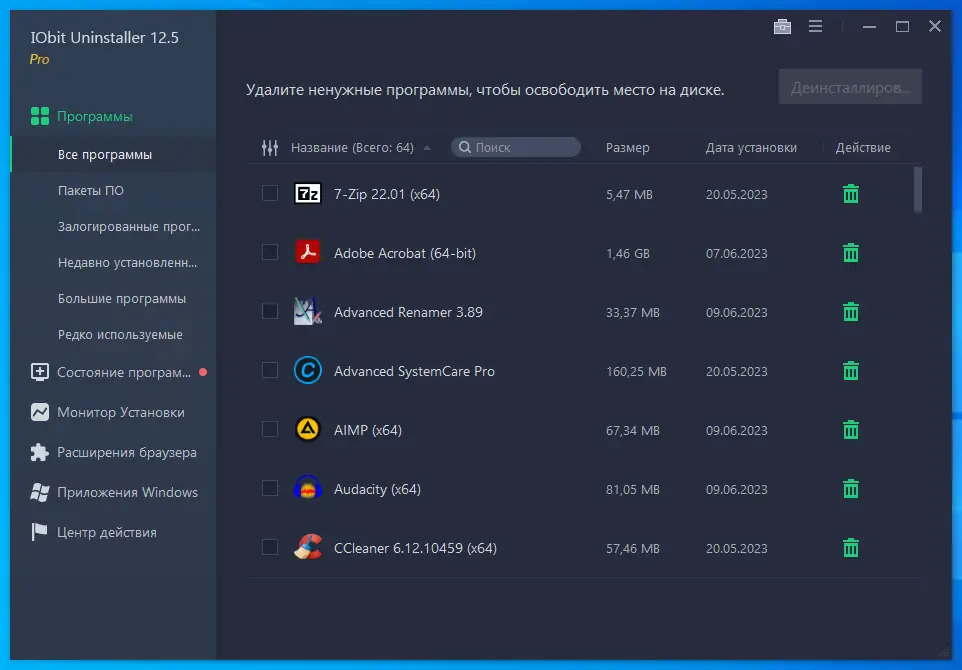Click the Деинсталлировать button
Image resolution: width=962 pixels, height=670 pixels.
[x=850, y=87]
